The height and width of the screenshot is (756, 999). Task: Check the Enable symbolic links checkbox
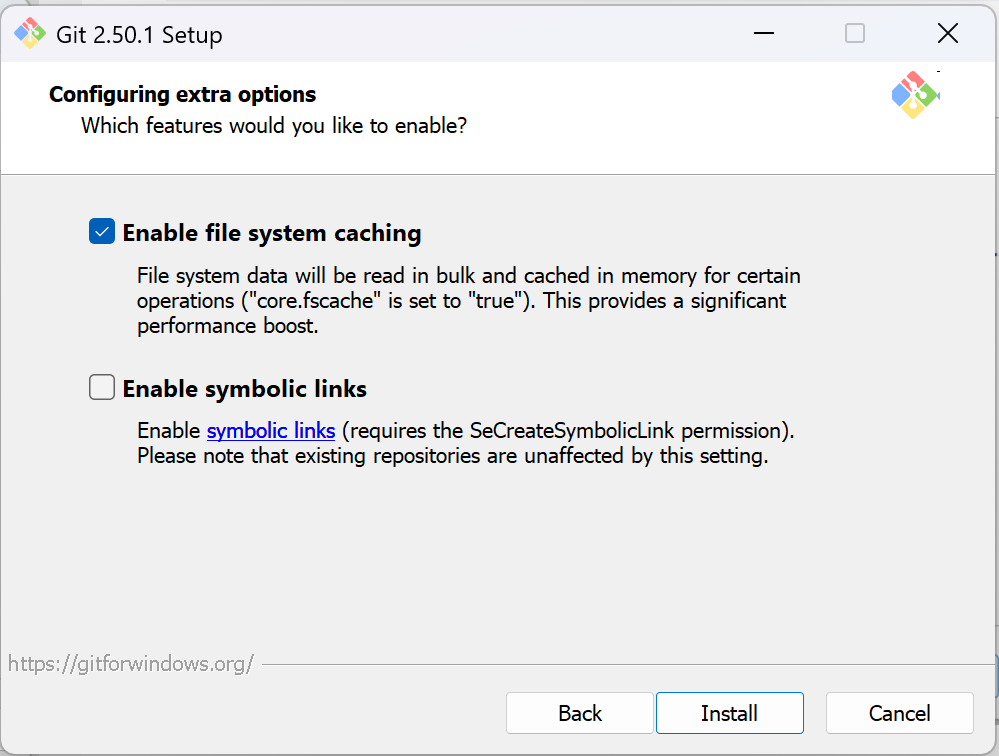pyautogui.click(x=102, y=388)
